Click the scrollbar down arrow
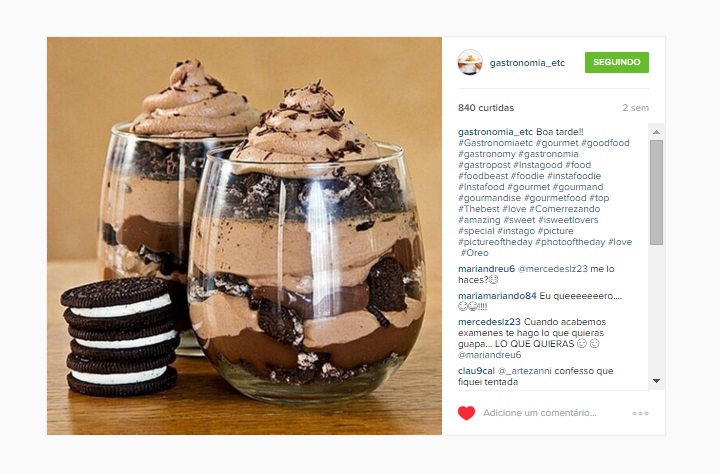 tap(656, 381)
